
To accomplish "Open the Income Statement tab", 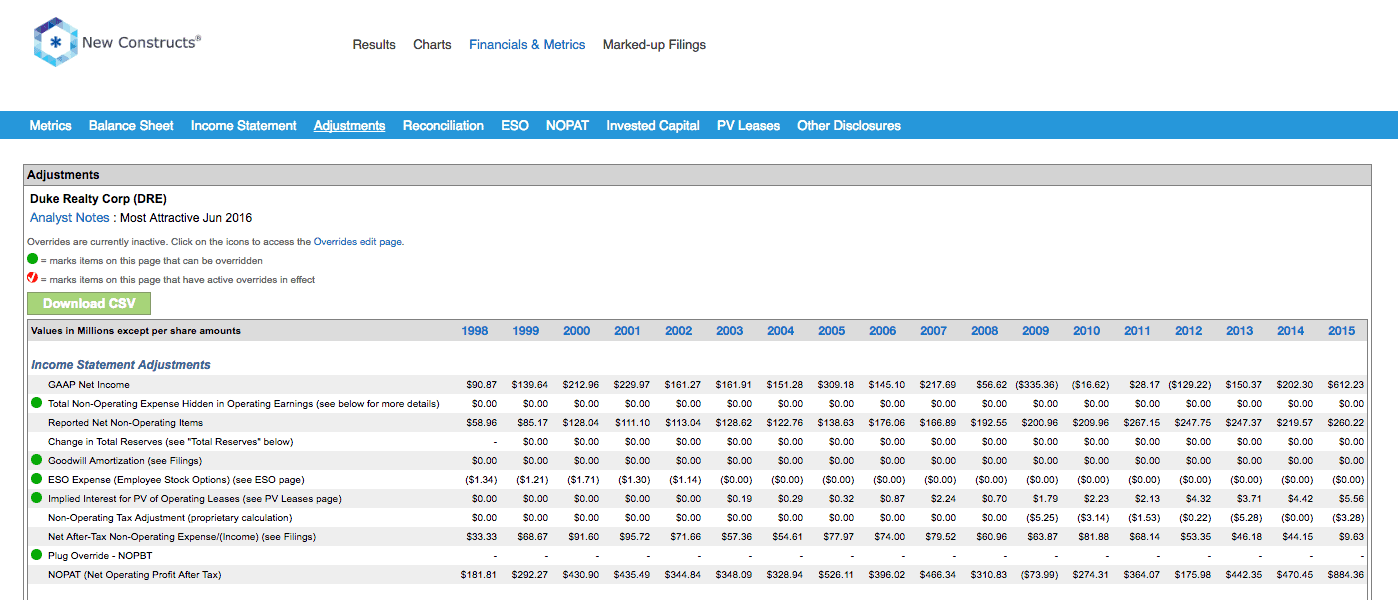I will (244, 126).
